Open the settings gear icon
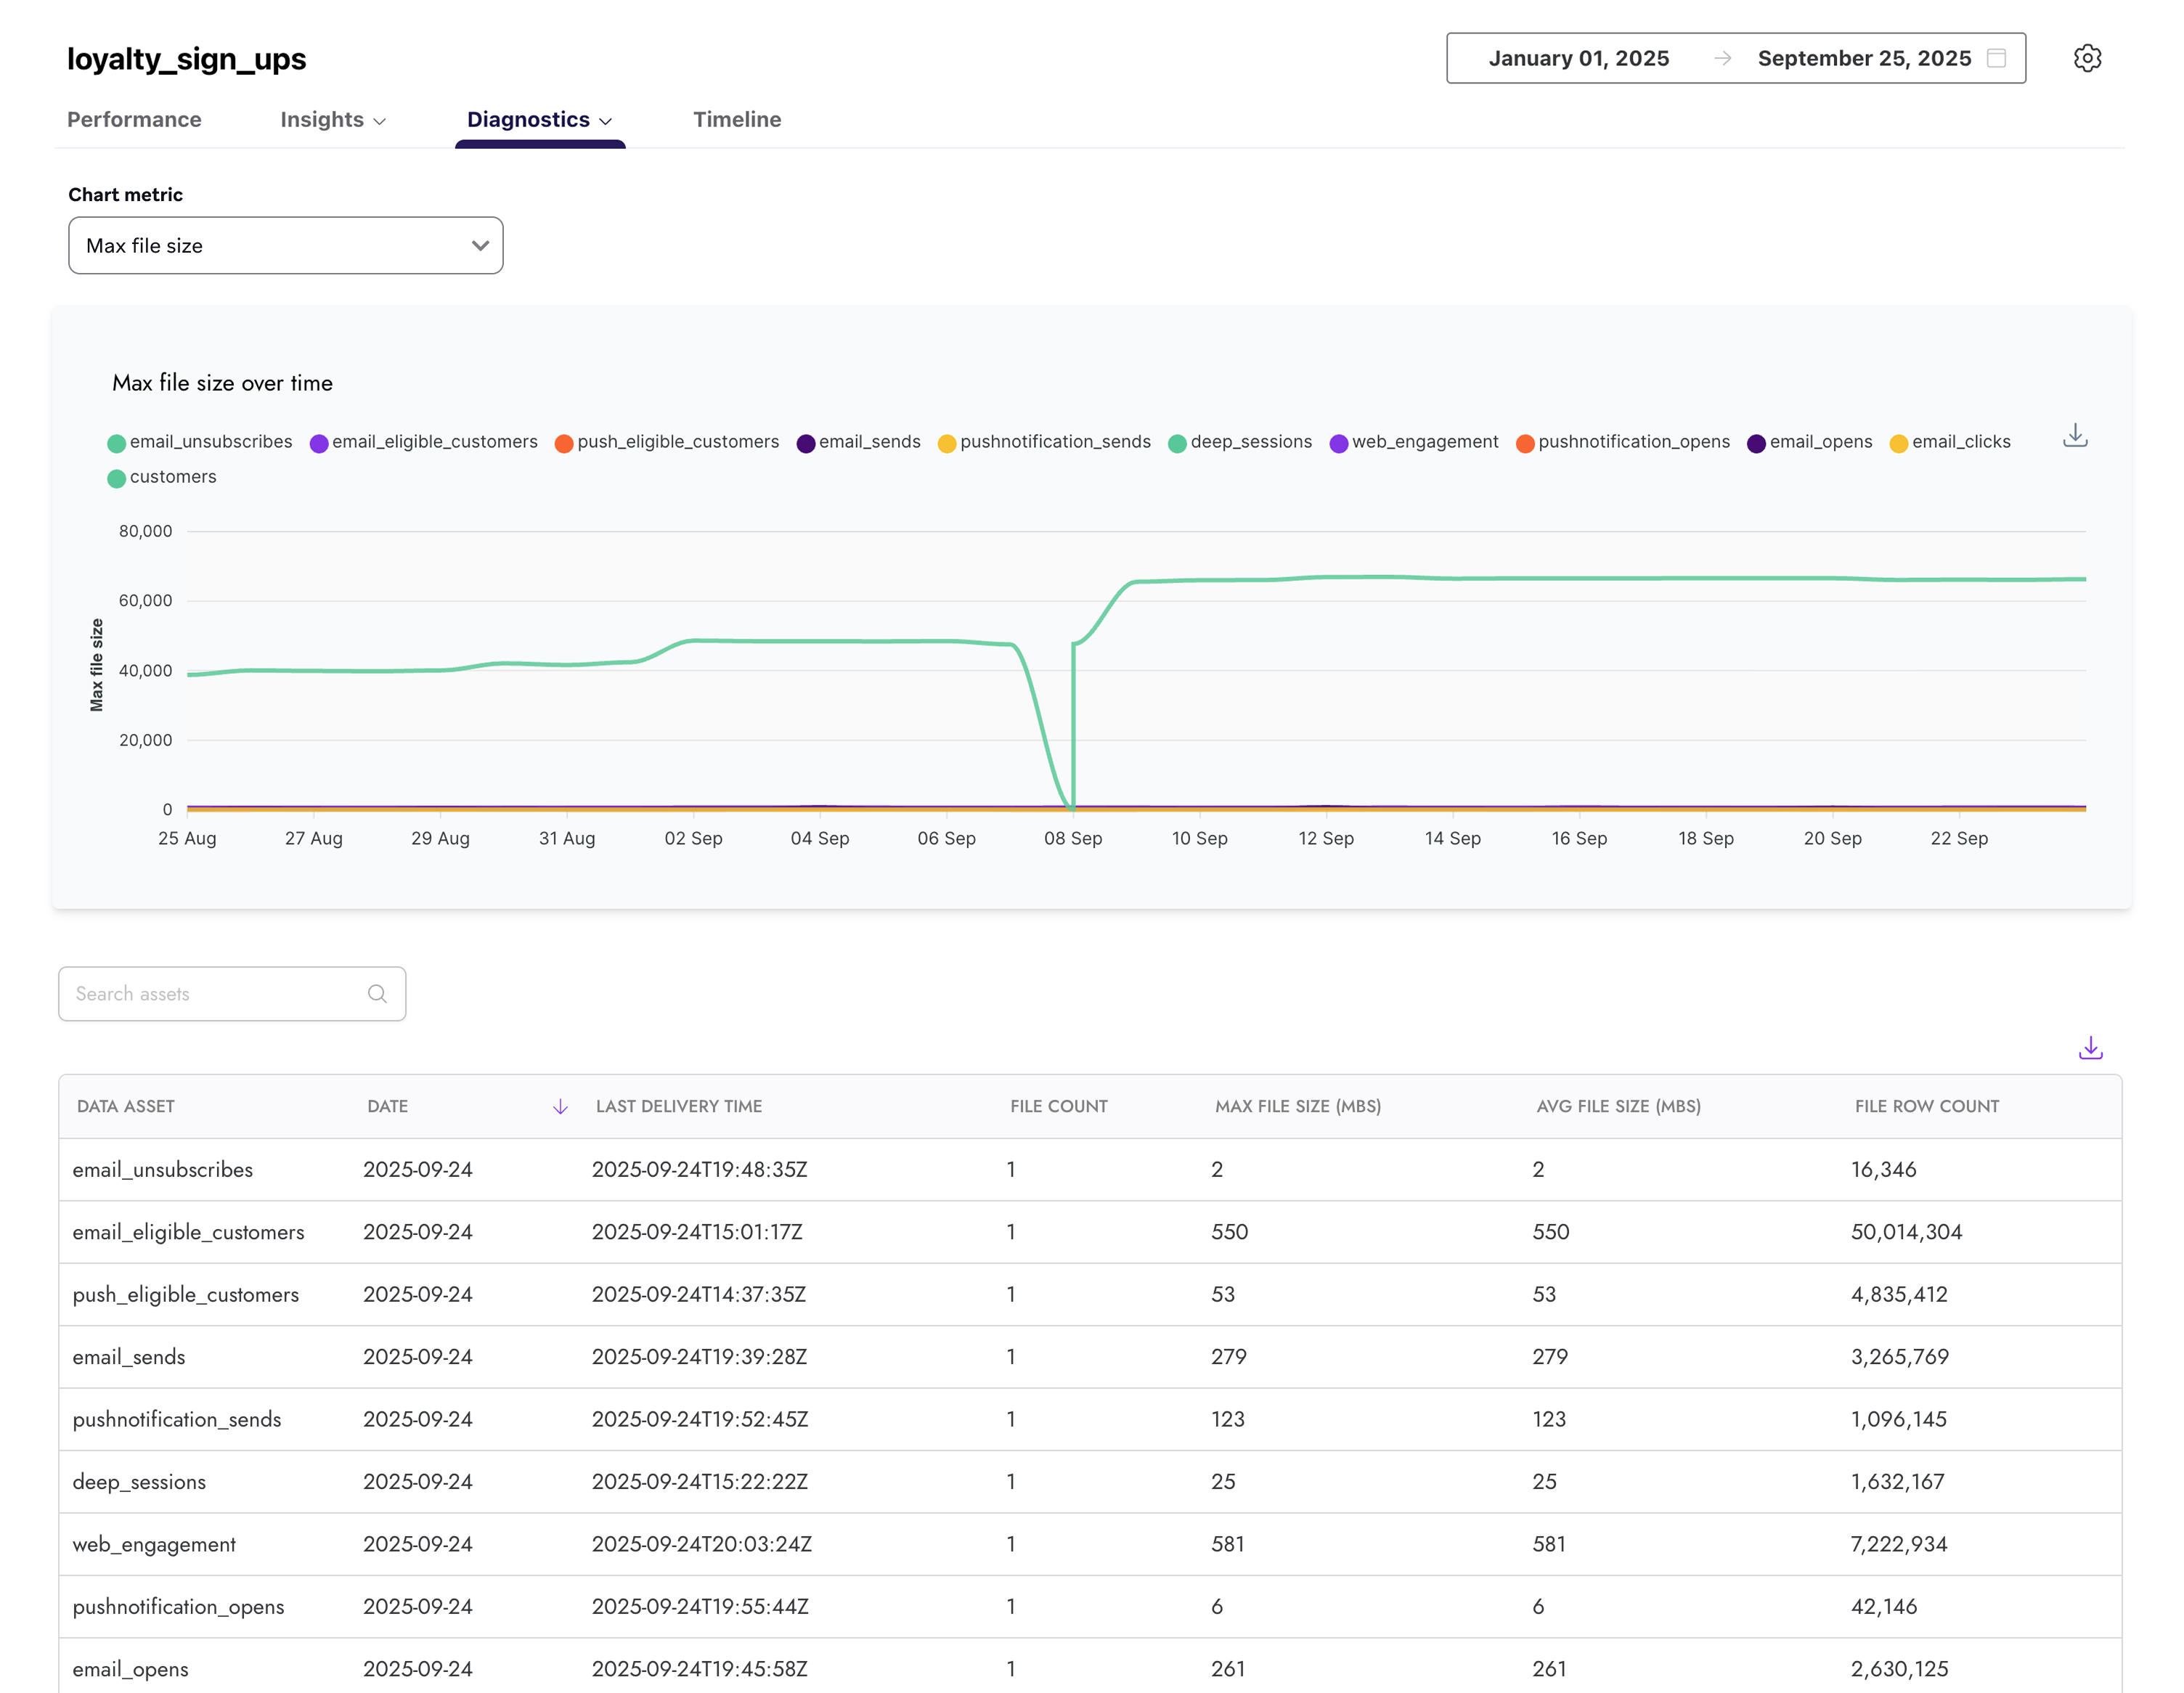Image resolution: width=2184 pixels, height=1693 pixels. click(2088, 58)
